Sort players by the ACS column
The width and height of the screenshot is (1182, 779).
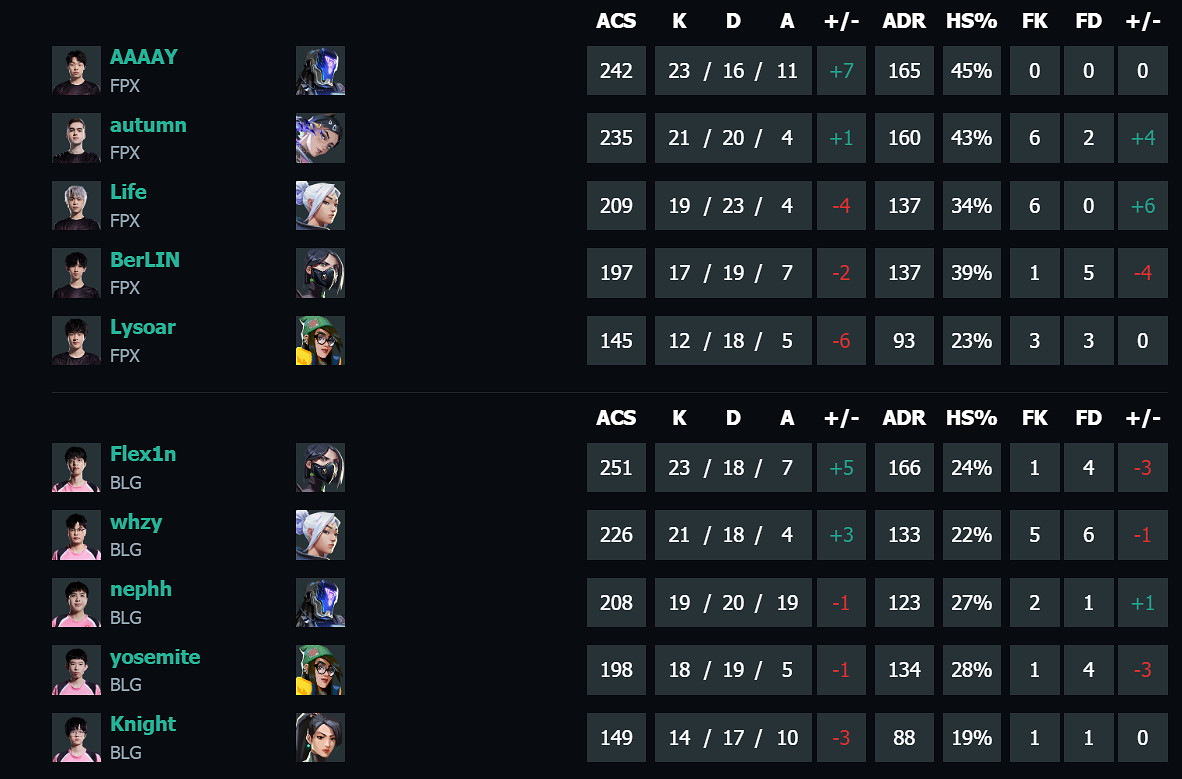[x=616, y=20]
